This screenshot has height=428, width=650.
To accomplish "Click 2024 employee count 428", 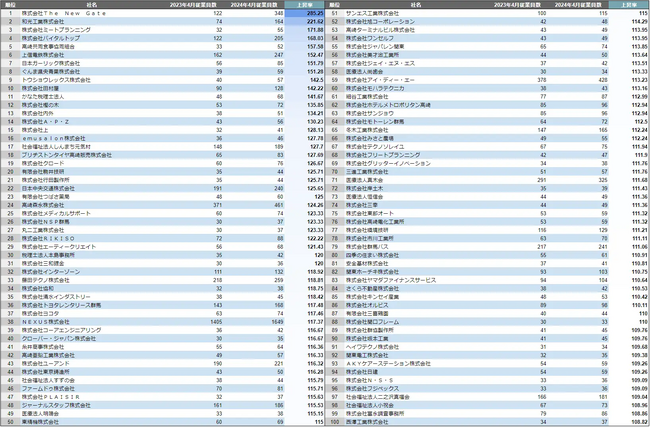I will pyautogui.click(x=603, y=80).
